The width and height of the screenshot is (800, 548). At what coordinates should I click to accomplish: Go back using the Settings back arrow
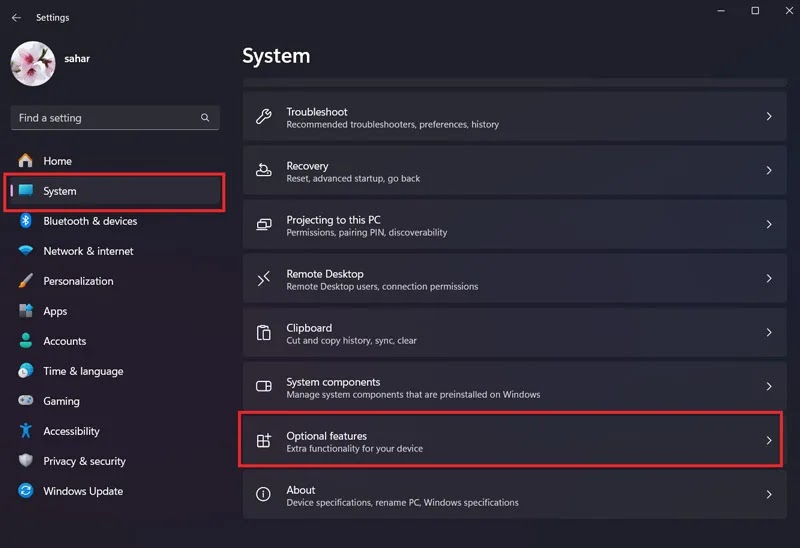click(x=16, y=17)
